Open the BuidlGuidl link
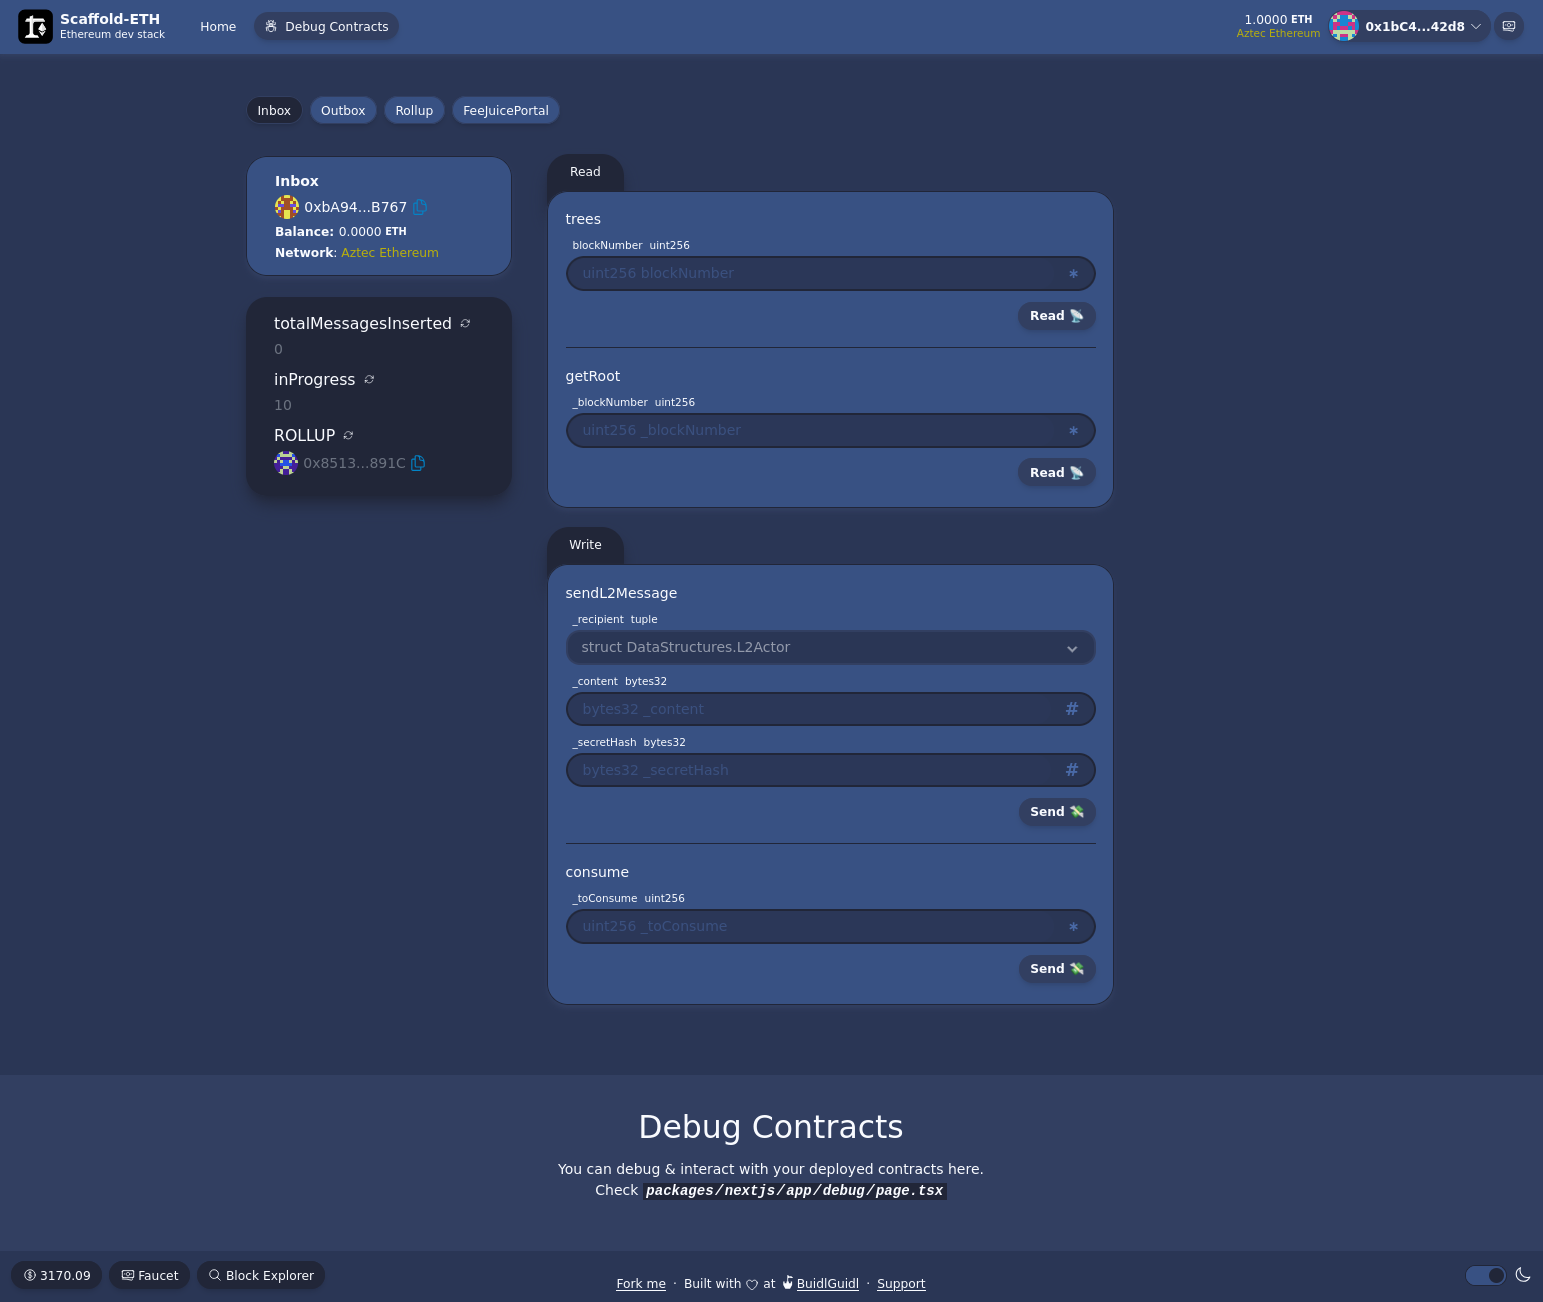The width and height of the screenshot is (1543, 1302). 827,1284
